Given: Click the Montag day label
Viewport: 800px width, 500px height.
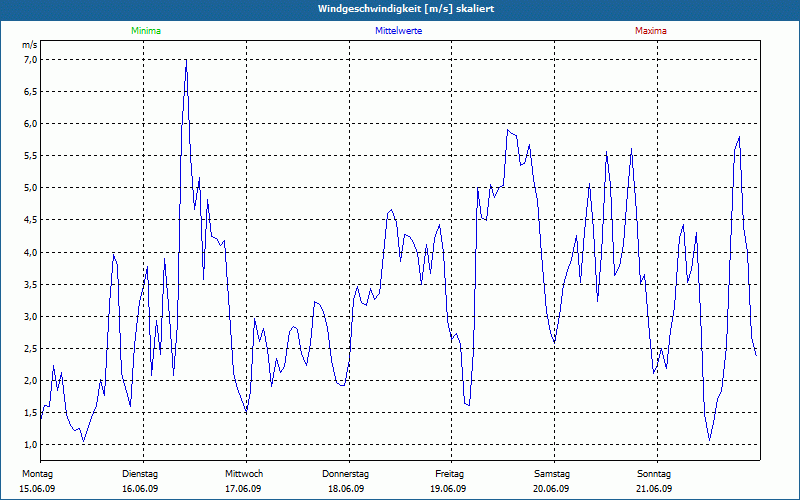Looking at the screenshot, I should point(37,474).
